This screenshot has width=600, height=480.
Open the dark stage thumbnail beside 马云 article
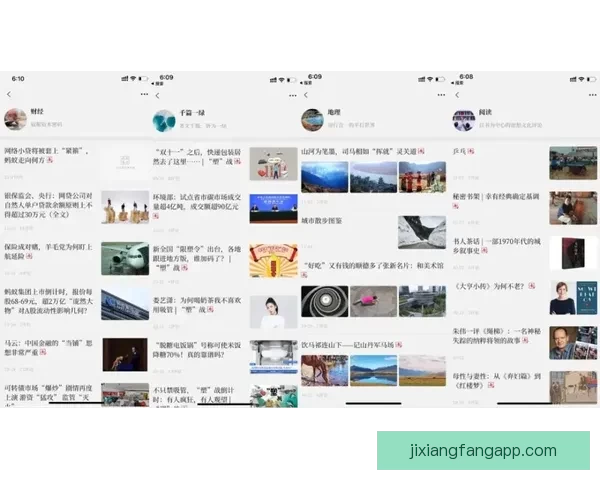[125, 354]
